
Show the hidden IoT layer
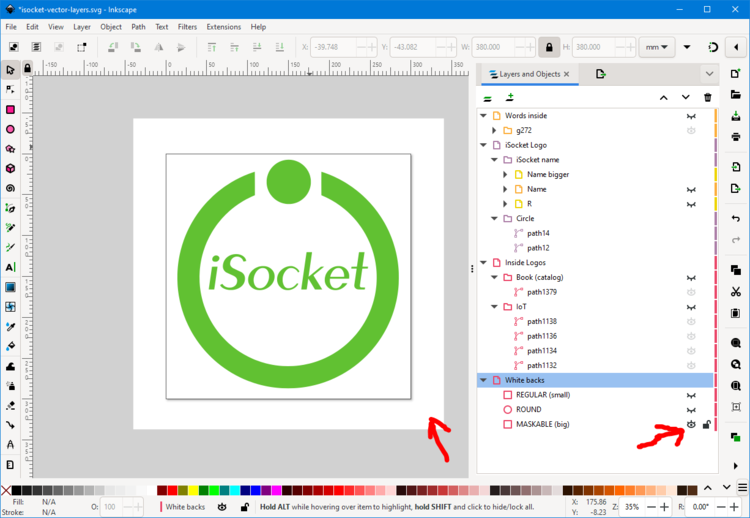tap(691, 307)
